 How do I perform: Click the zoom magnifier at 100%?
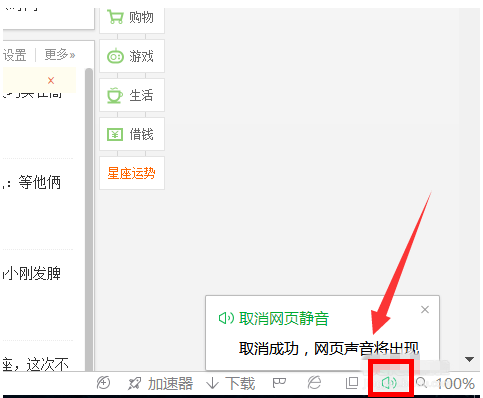422,383
